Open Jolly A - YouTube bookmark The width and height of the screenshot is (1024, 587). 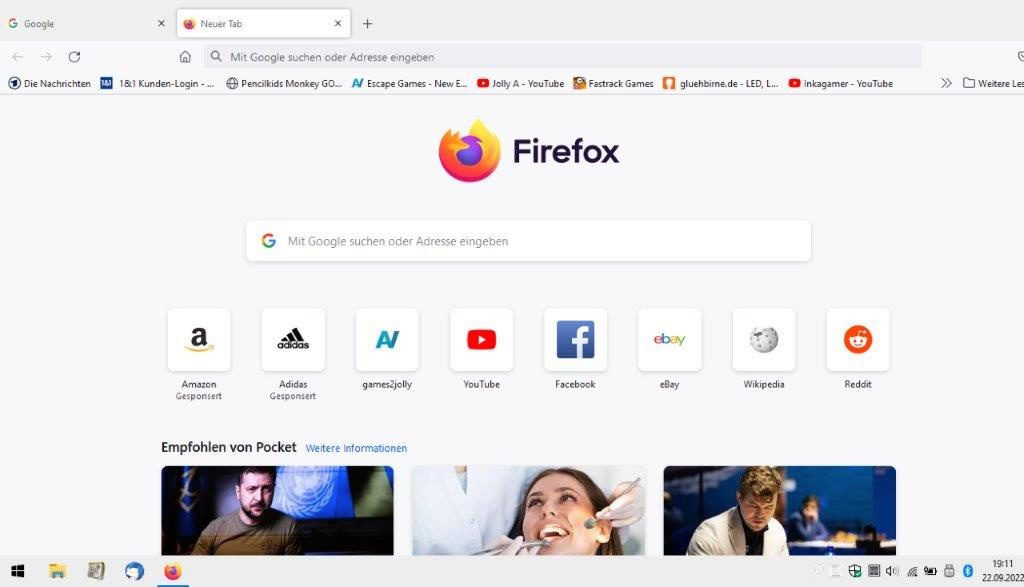click(520, 84)
